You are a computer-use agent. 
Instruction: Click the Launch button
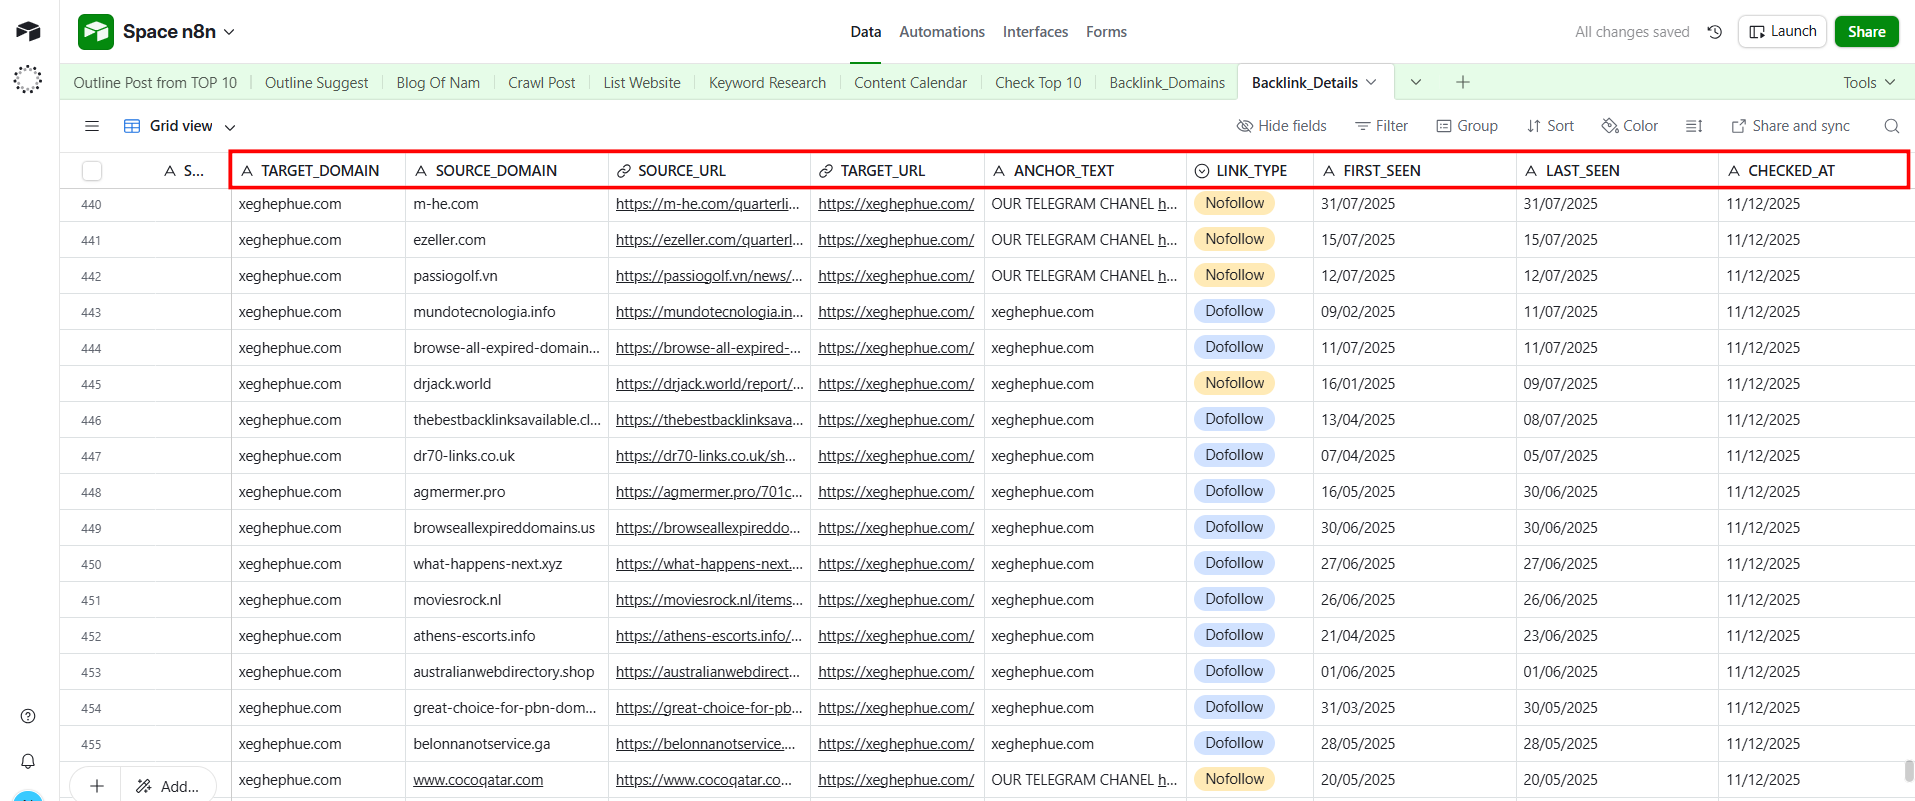(1782, 32)
